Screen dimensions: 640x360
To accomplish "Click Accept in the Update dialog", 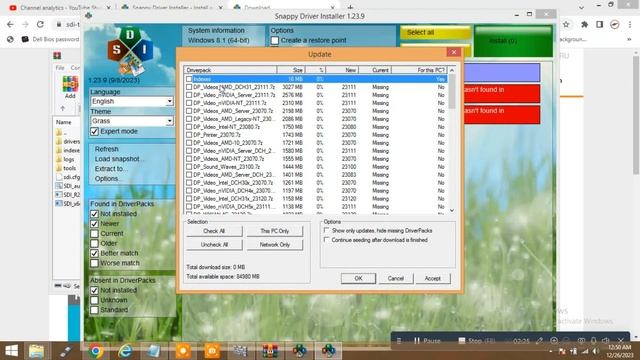I will (x=433, y=278).
